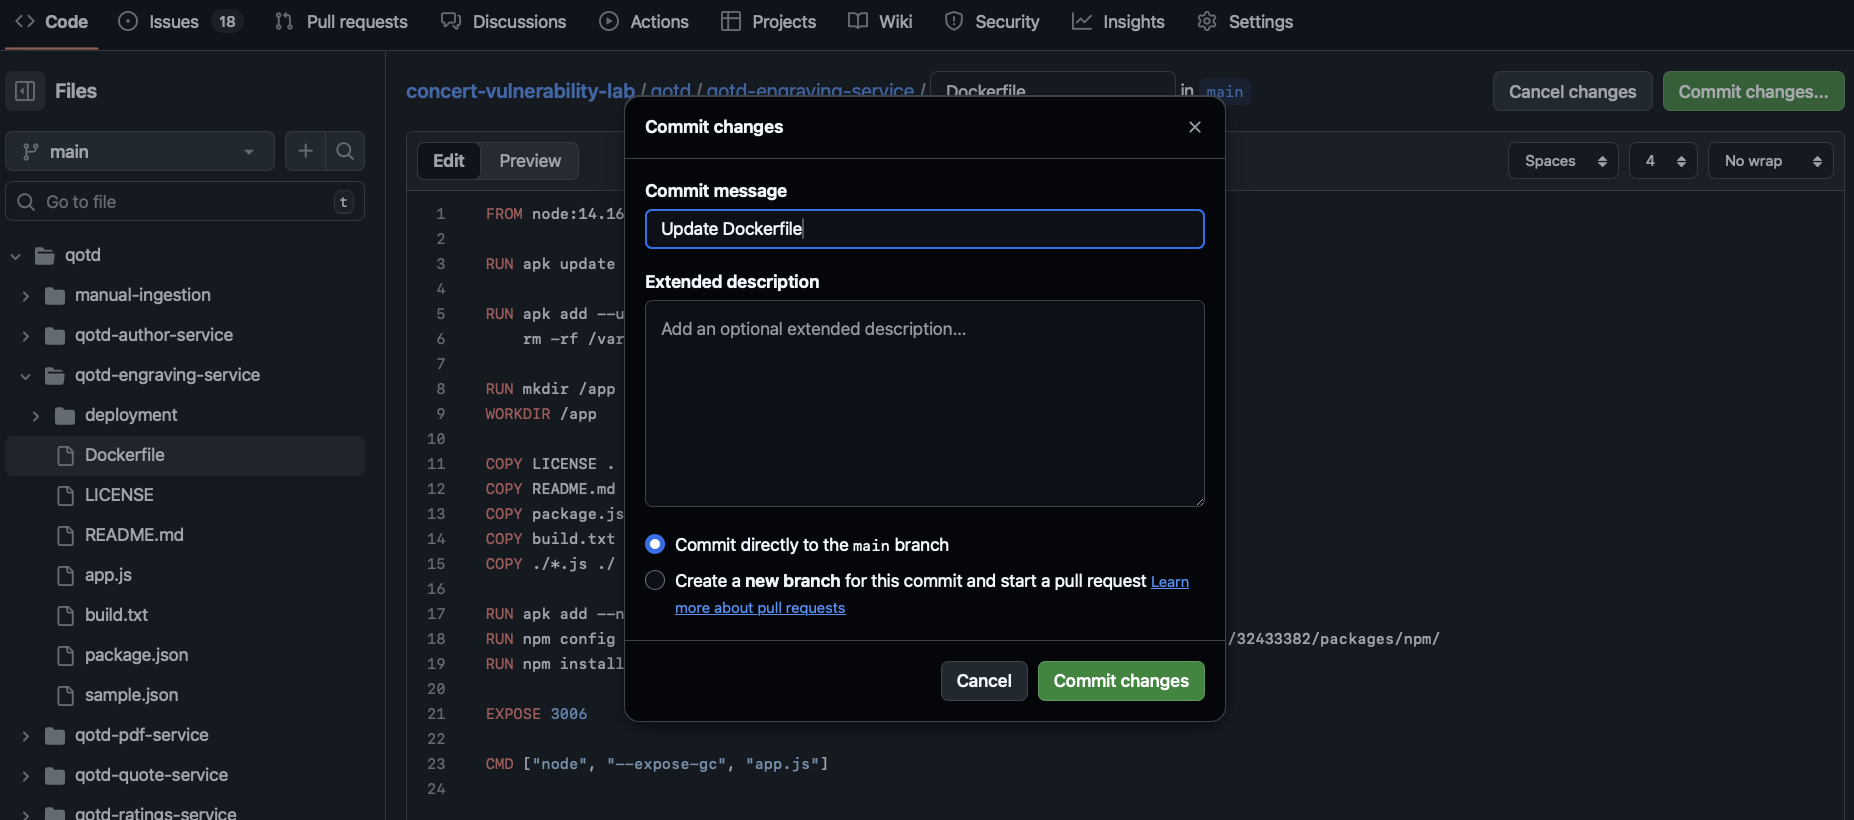Select create a new branch option
The height and width of the screenshot is (820, 1854).
click(655, 580)
